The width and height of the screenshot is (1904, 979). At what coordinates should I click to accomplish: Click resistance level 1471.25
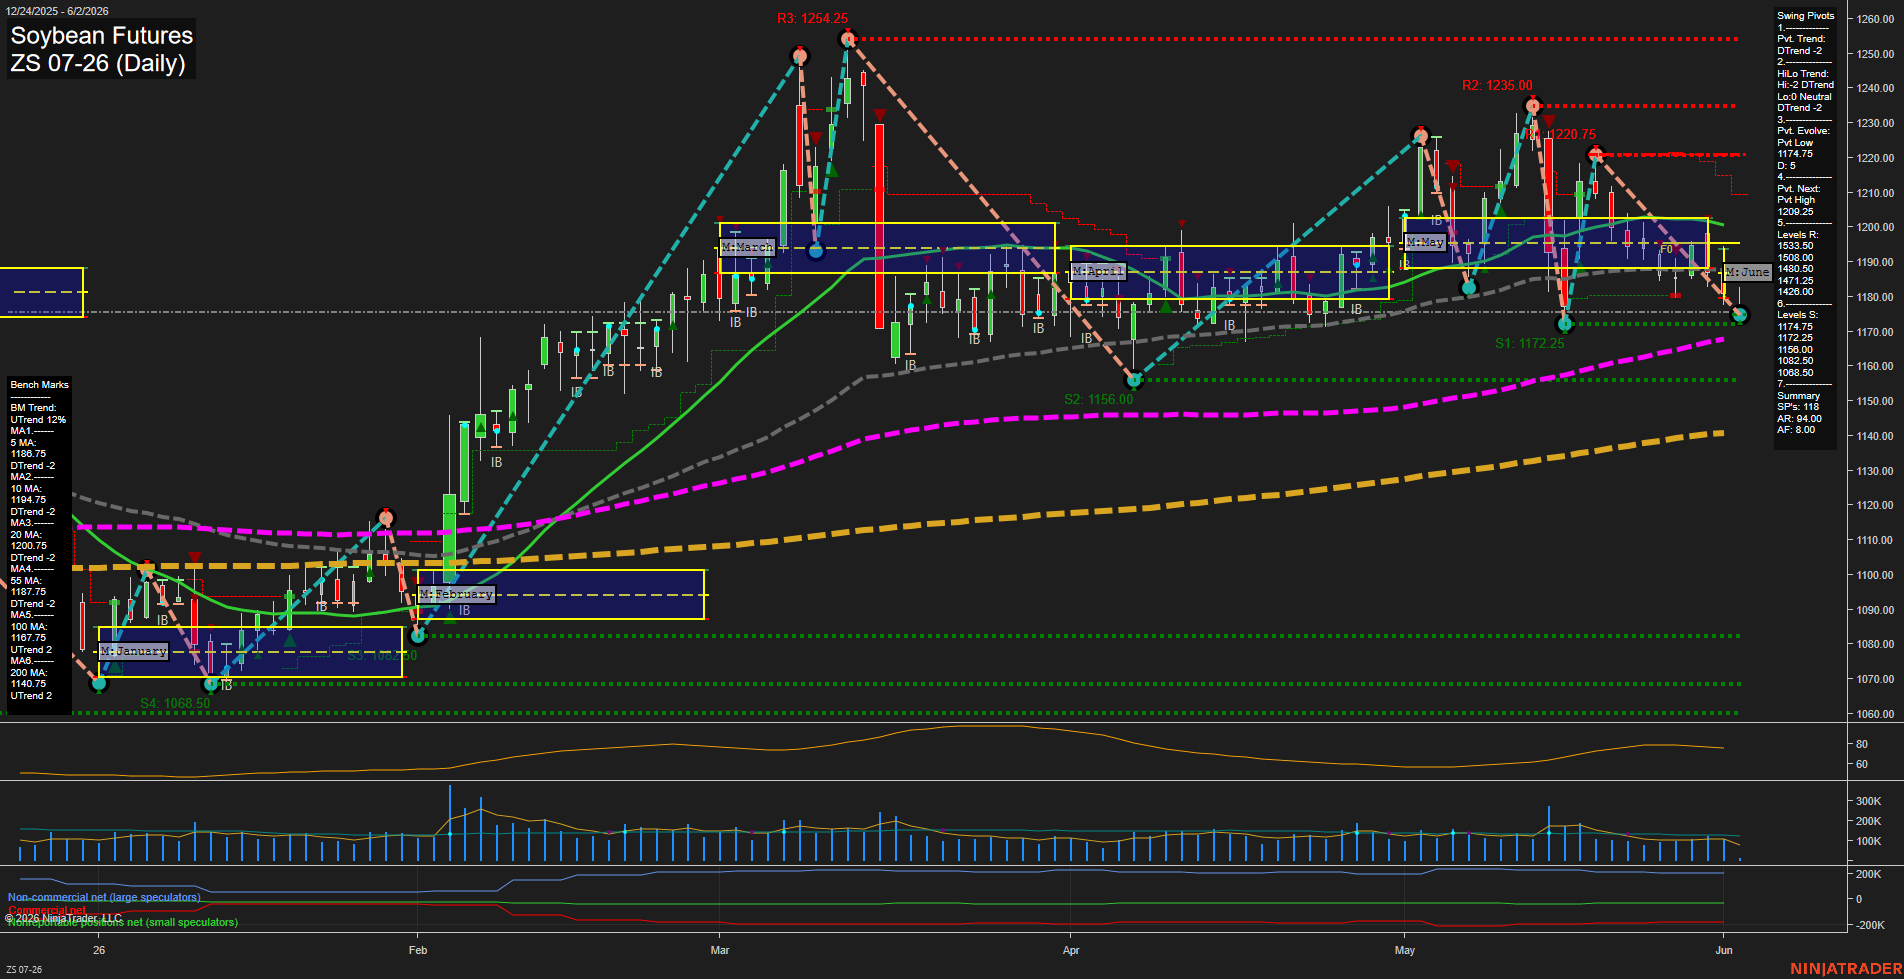point(1795,281)
